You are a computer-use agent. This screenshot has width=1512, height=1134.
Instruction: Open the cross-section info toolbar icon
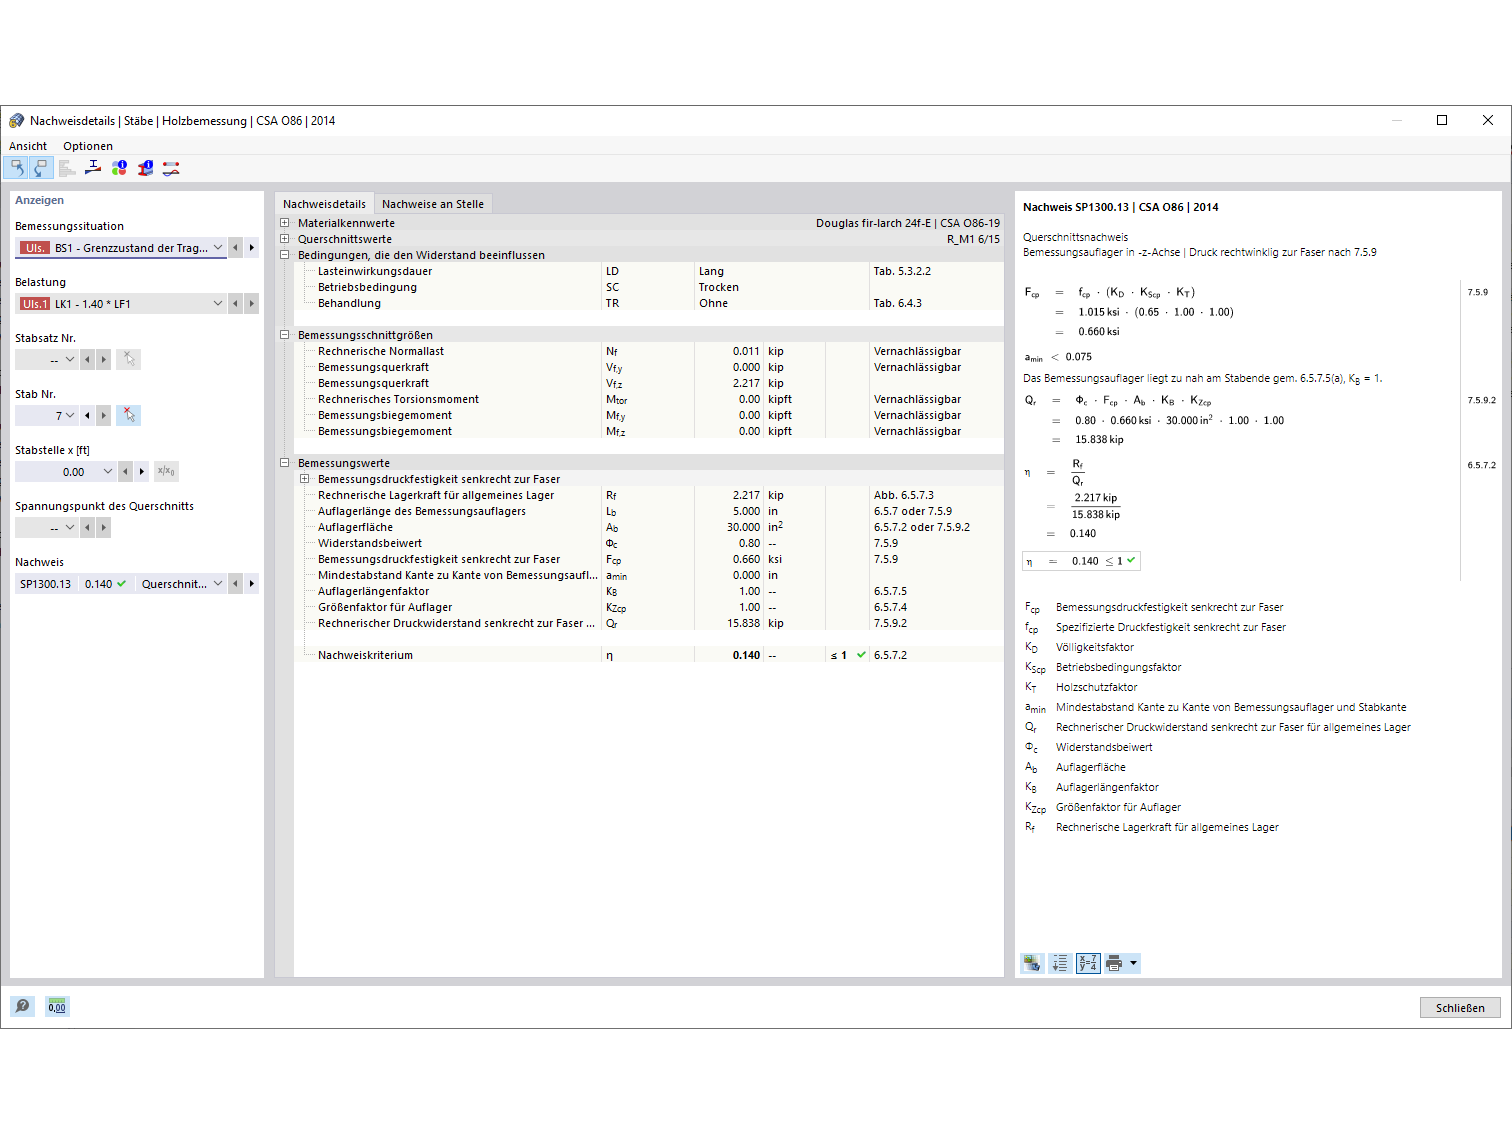click(x=145, y=168)
